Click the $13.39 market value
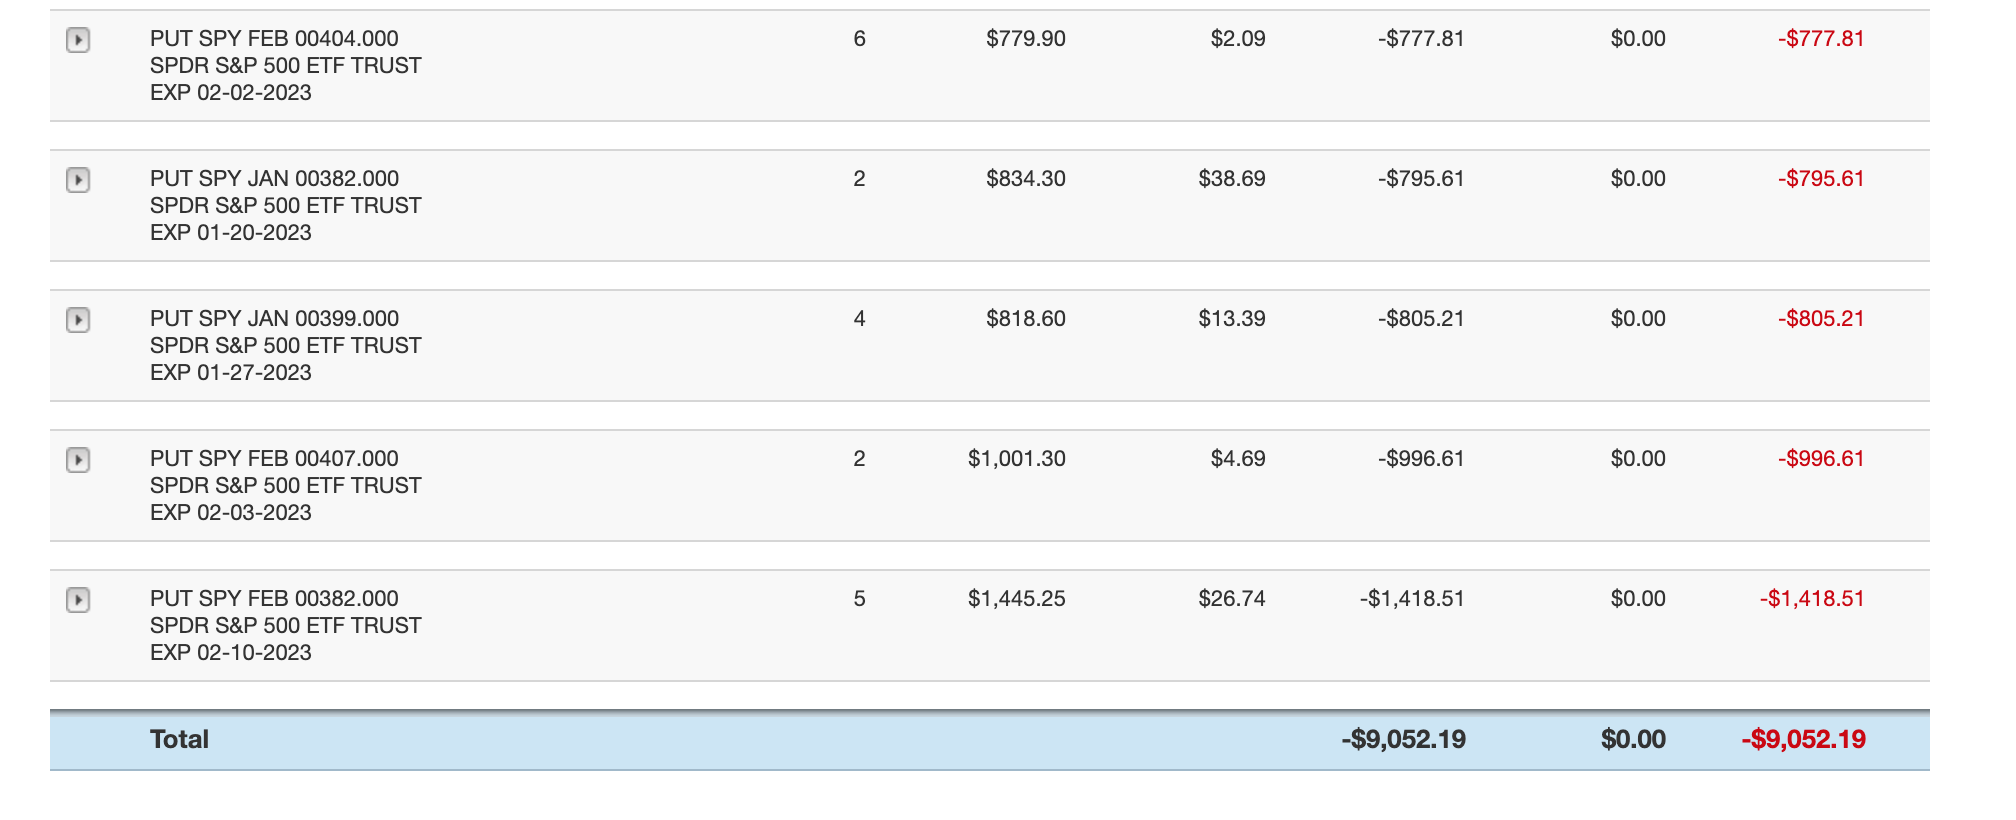This screenshot has width=2016, height=820. click(1231, 319)
